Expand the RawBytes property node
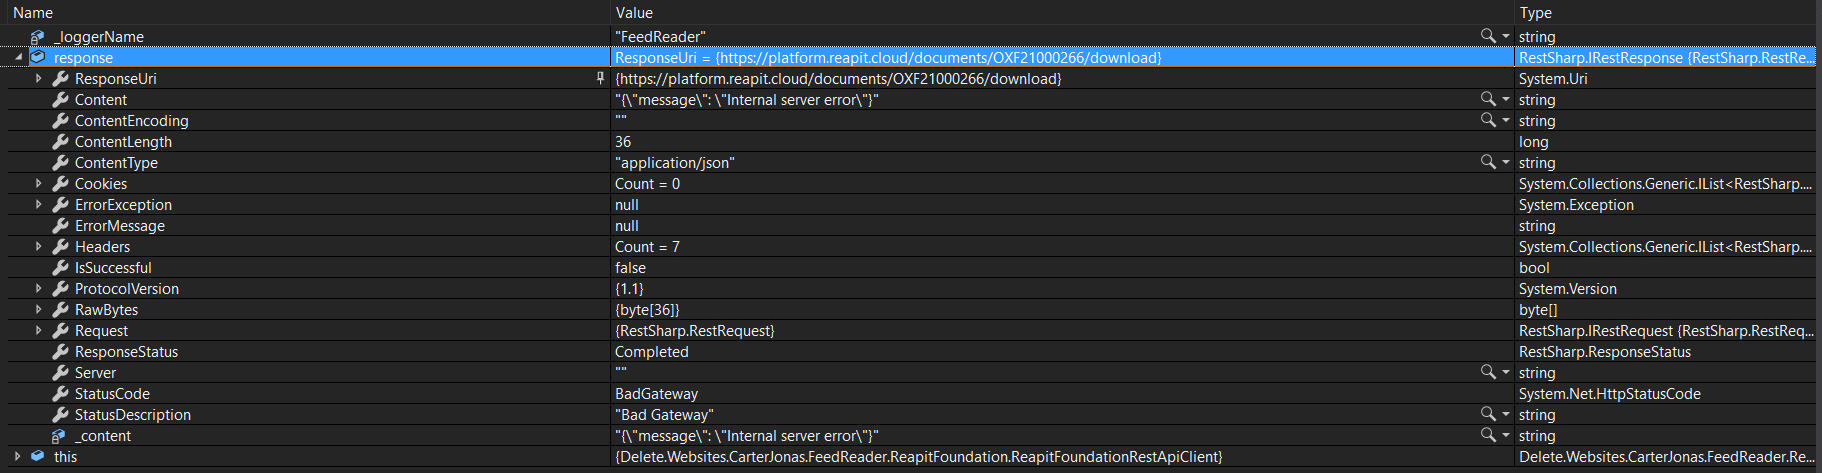This screenshot has height=473, width=1822. tap(38, 309)
